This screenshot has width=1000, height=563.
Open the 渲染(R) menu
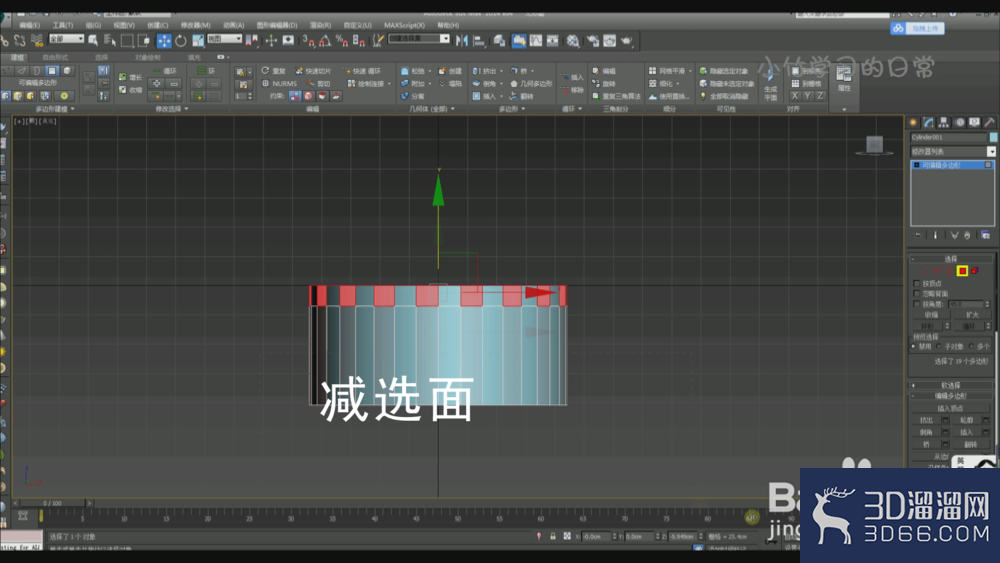pyautogui.click(x=320, y=25)
